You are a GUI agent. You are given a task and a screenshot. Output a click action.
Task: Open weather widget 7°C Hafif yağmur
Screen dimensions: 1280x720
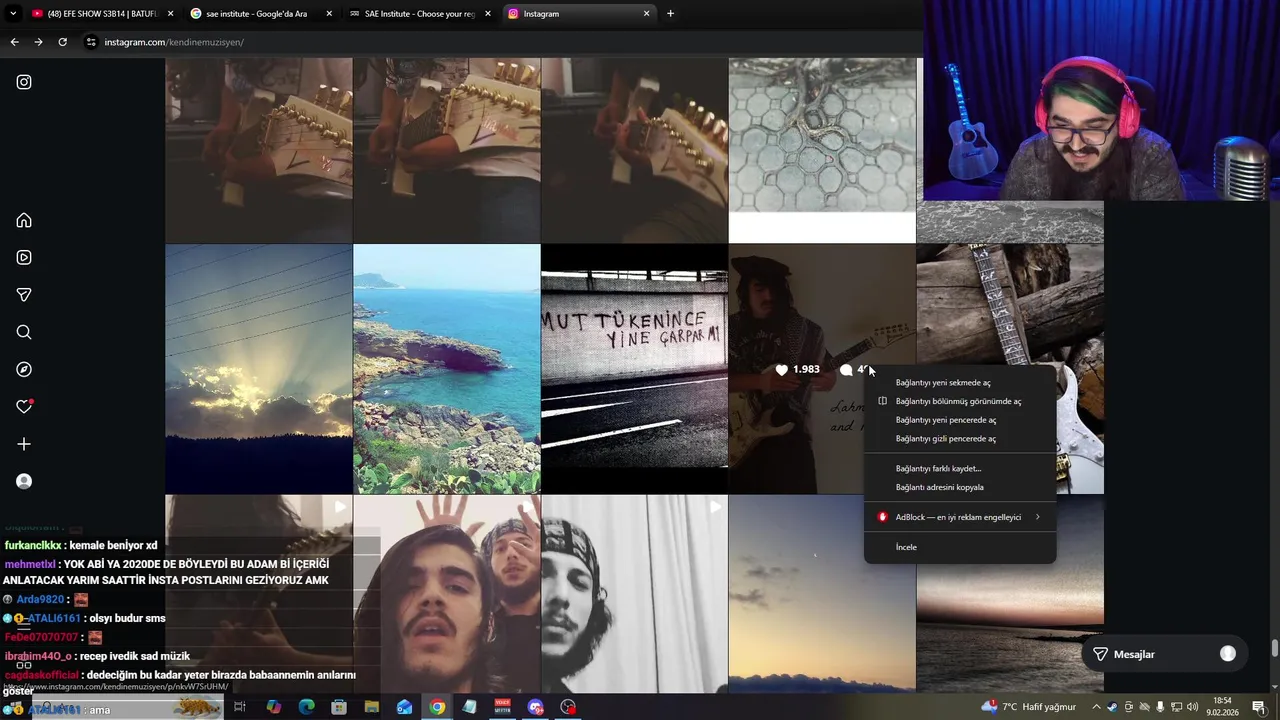click(x=1029, y=707)
